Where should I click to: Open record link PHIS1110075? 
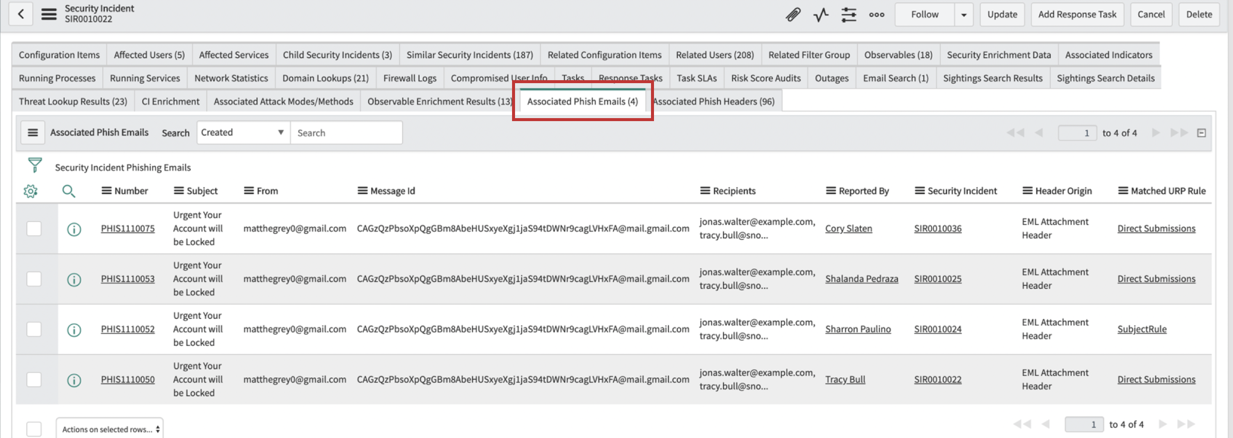[x=128, y=229]
